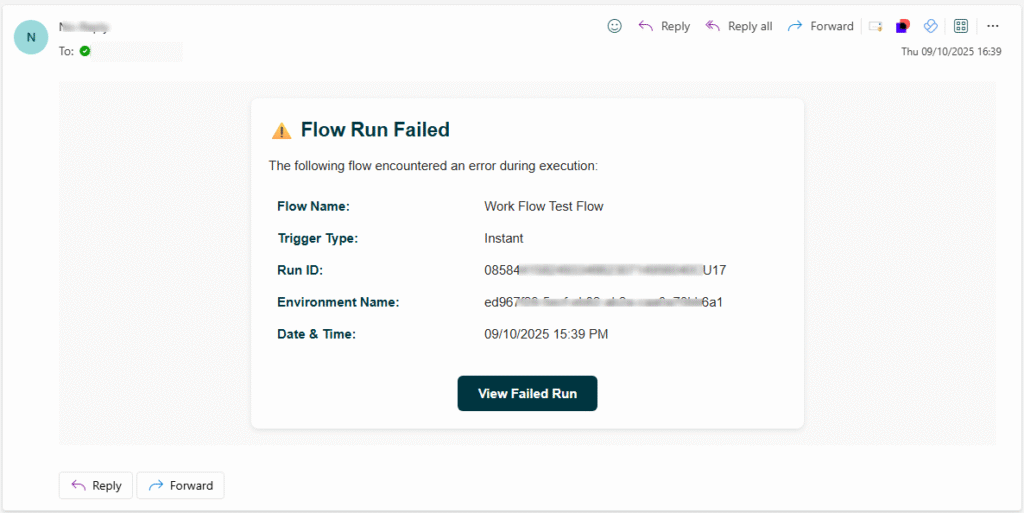Click the orange warning triangle icon
This screenshot has height=513, width=1024.
point(282,131)
